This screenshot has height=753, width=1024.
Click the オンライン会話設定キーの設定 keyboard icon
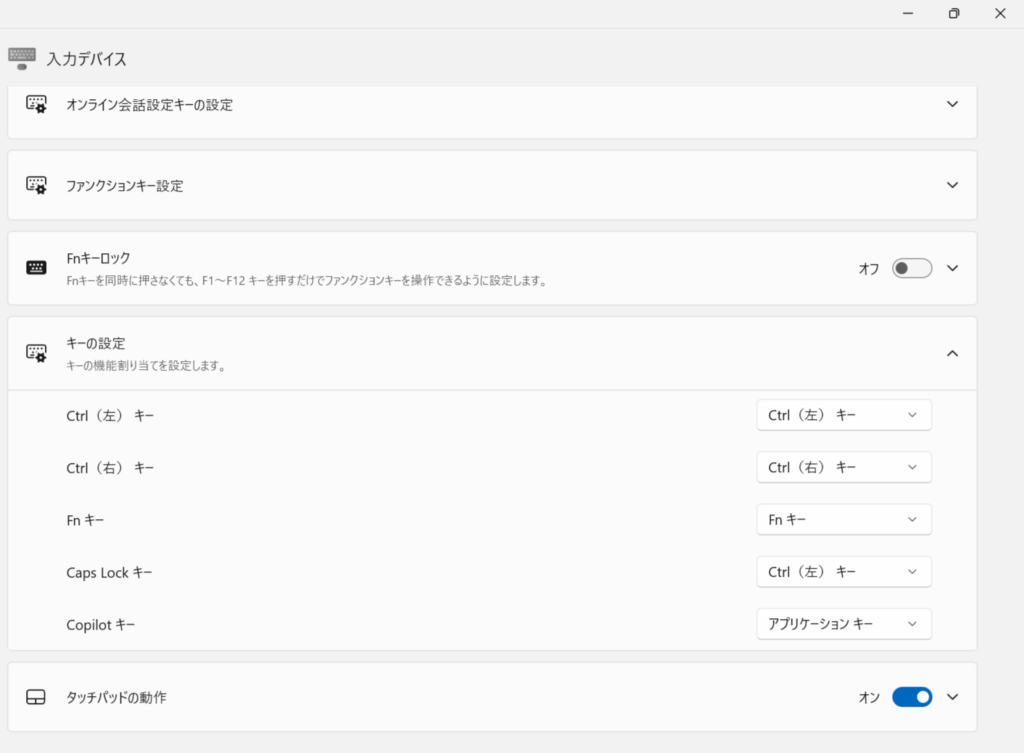coord(37,104)
